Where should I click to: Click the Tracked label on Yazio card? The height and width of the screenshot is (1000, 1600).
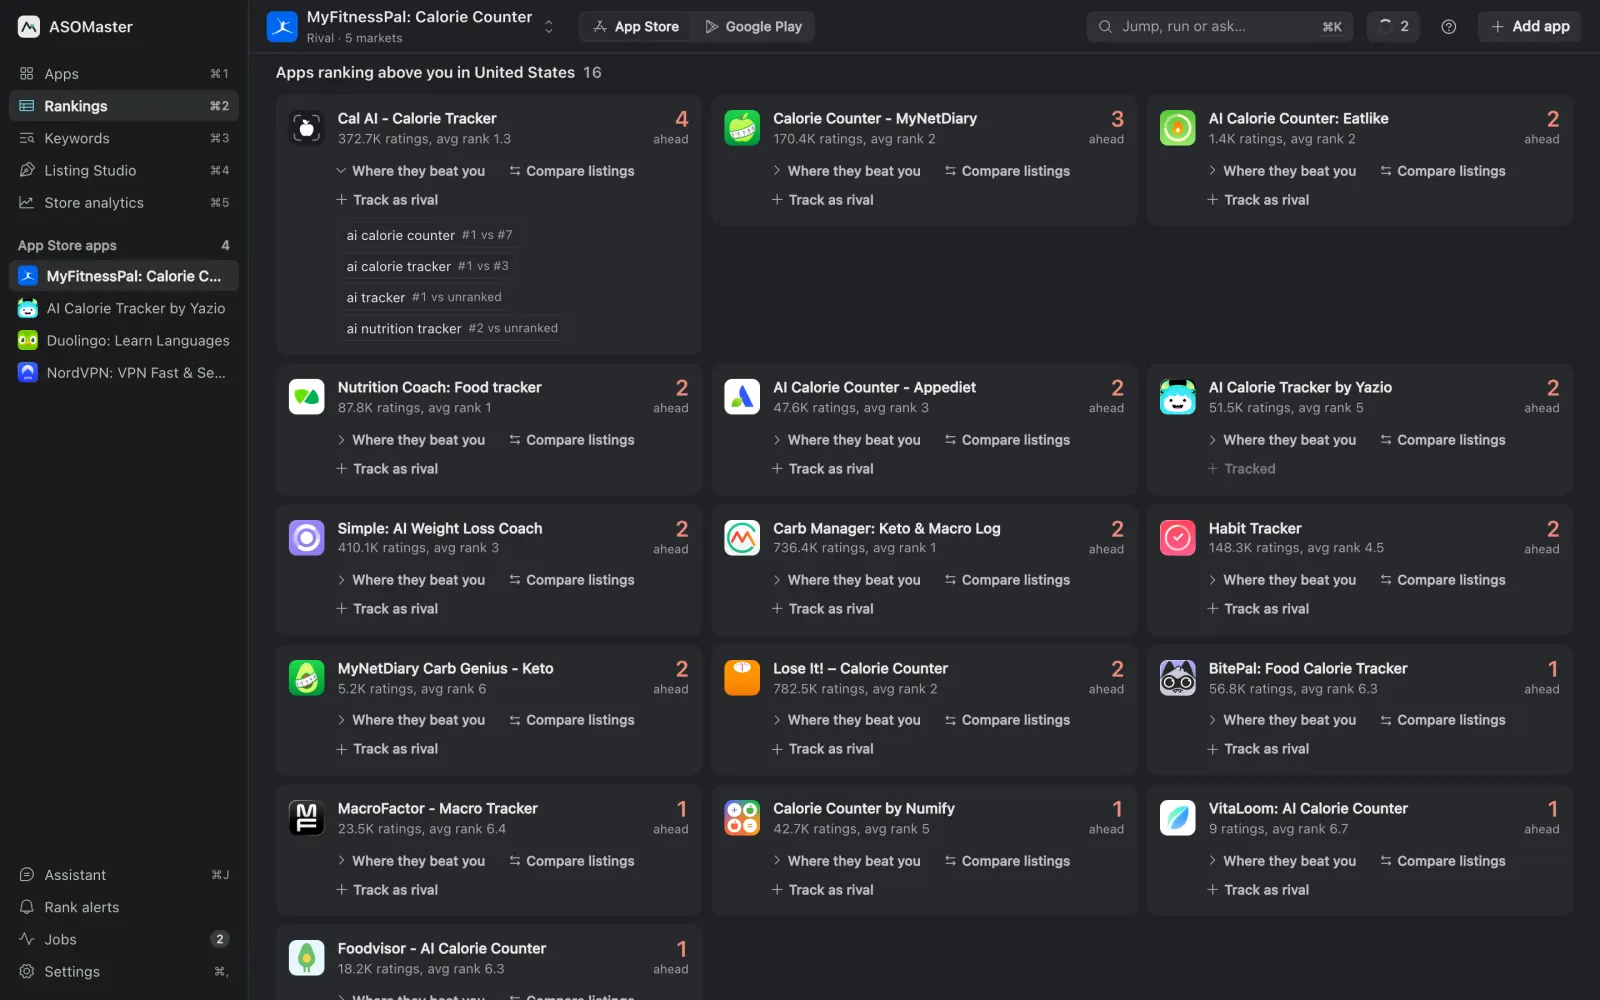(x=1241, y=469)
